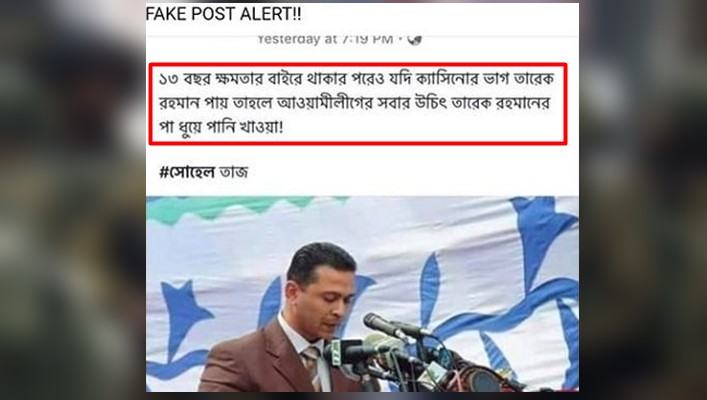The width and height of the screenshot is (707, 400).
Task: Click the blurred right background area
Action: click(643, 200)
